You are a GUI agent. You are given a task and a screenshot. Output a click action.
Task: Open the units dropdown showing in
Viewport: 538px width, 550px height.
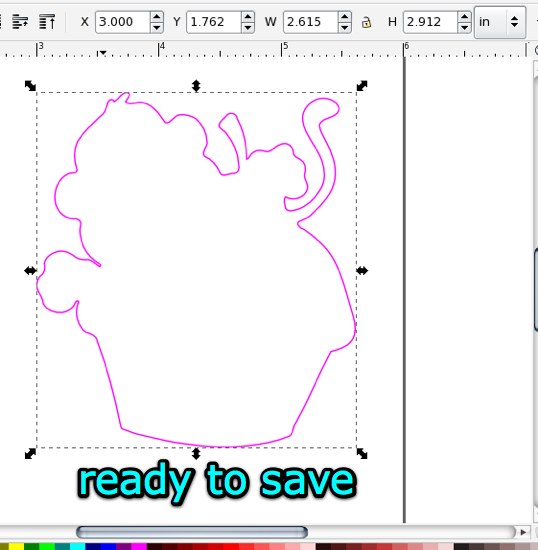click(500, 22)
